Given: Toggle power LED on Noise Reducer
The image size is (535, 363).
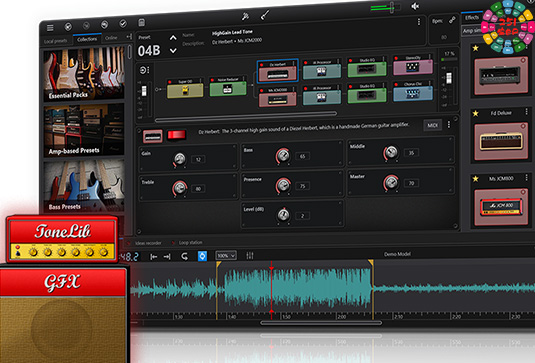Looking at the screenshot, I should 212,80.
